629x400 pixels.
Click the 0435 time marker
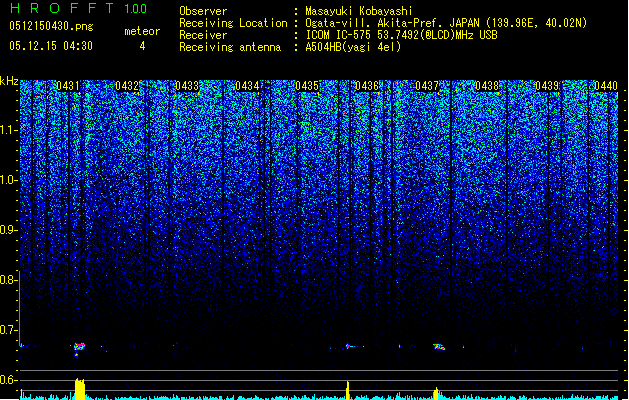pos(307,86)
